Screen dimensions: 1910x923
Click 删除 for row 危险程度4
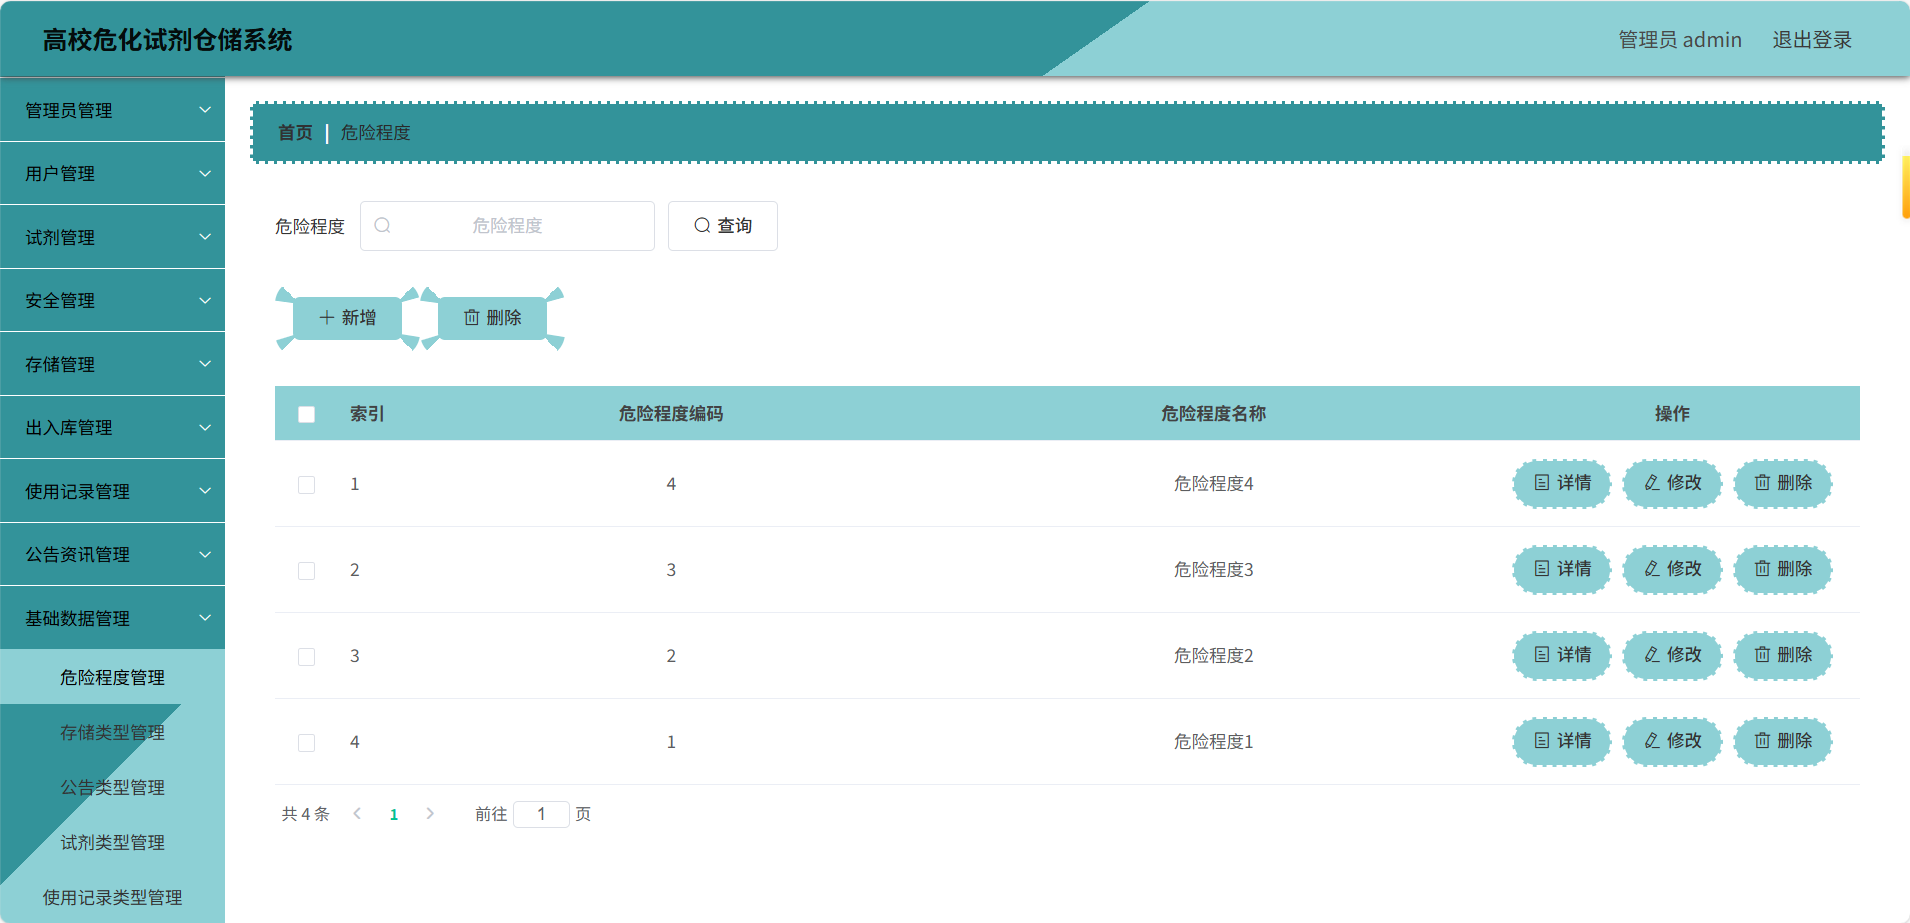(1783, 483)
